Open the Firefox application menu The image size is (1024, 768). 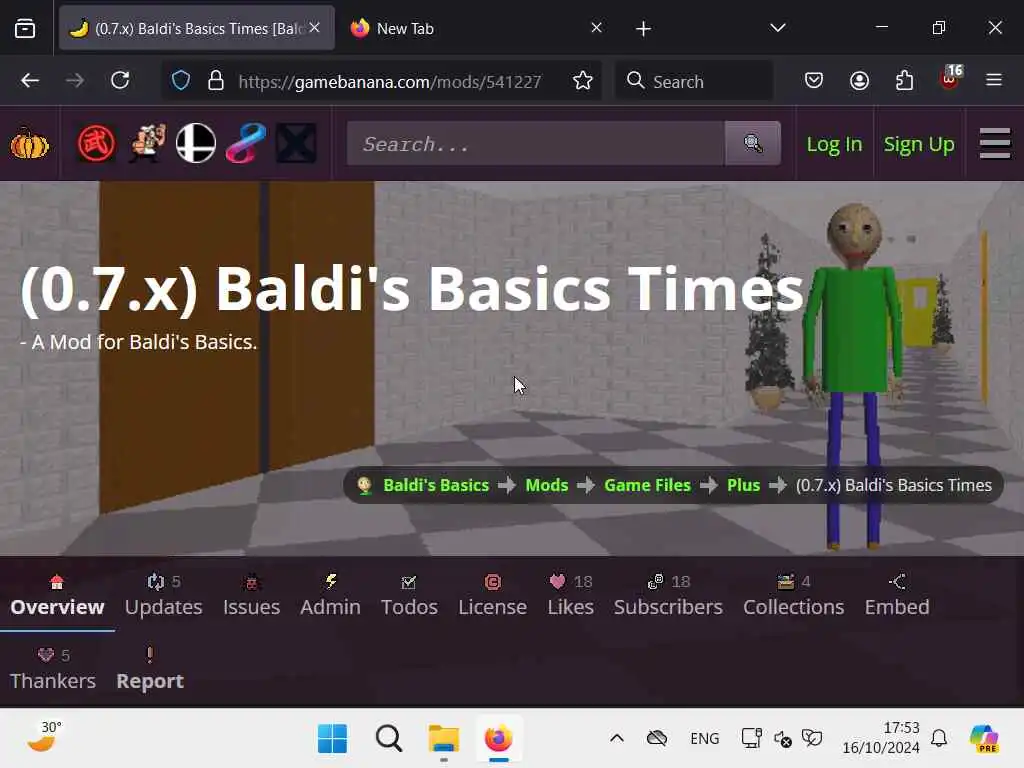[994, 81]
